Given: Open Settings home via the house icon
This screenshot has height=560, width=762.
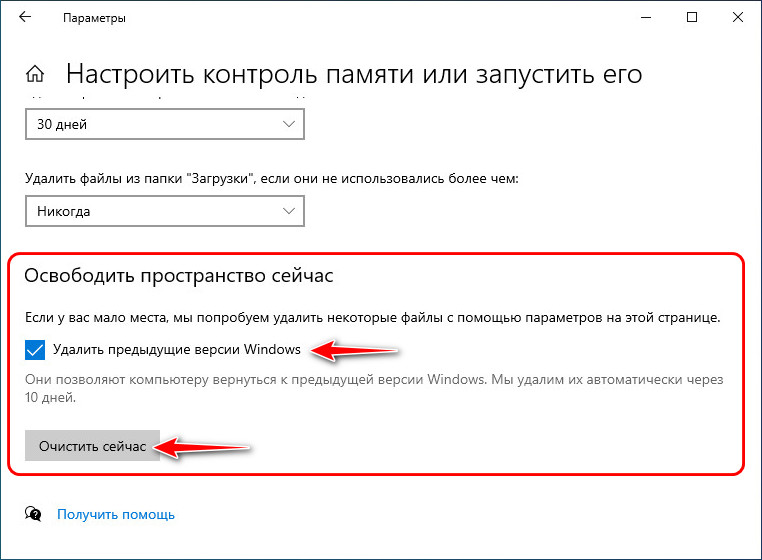Looking at the screenshot, I should [35, 74].
